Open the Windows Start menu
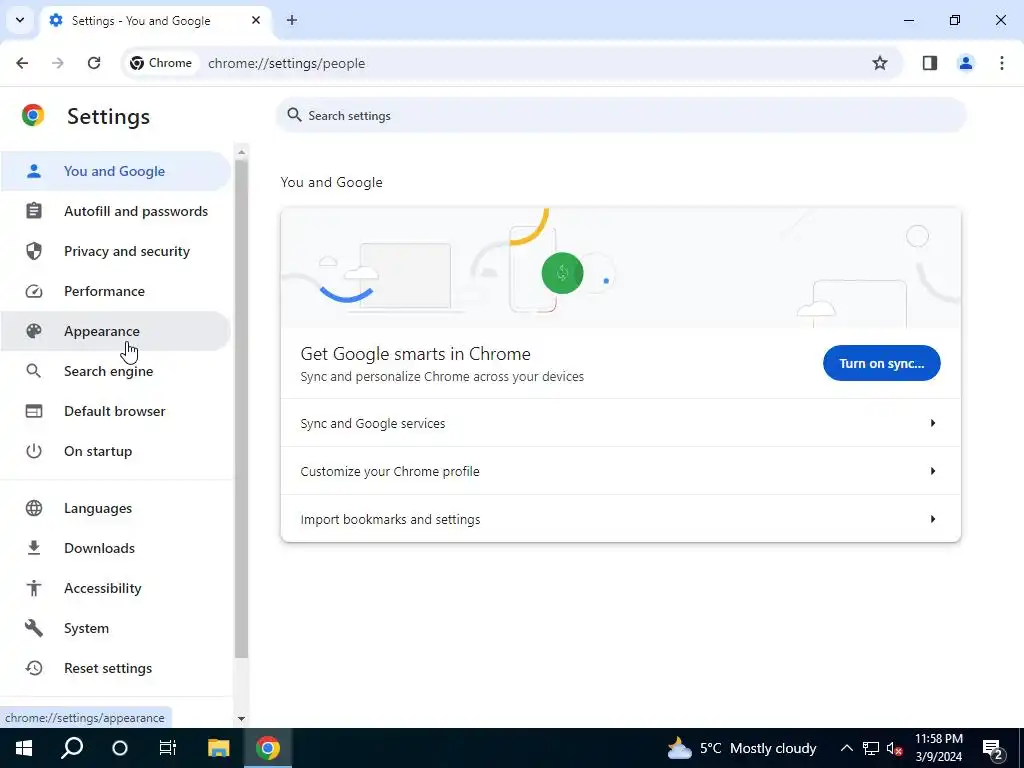Screen dimensions: 1024x768 coord(24,748)
